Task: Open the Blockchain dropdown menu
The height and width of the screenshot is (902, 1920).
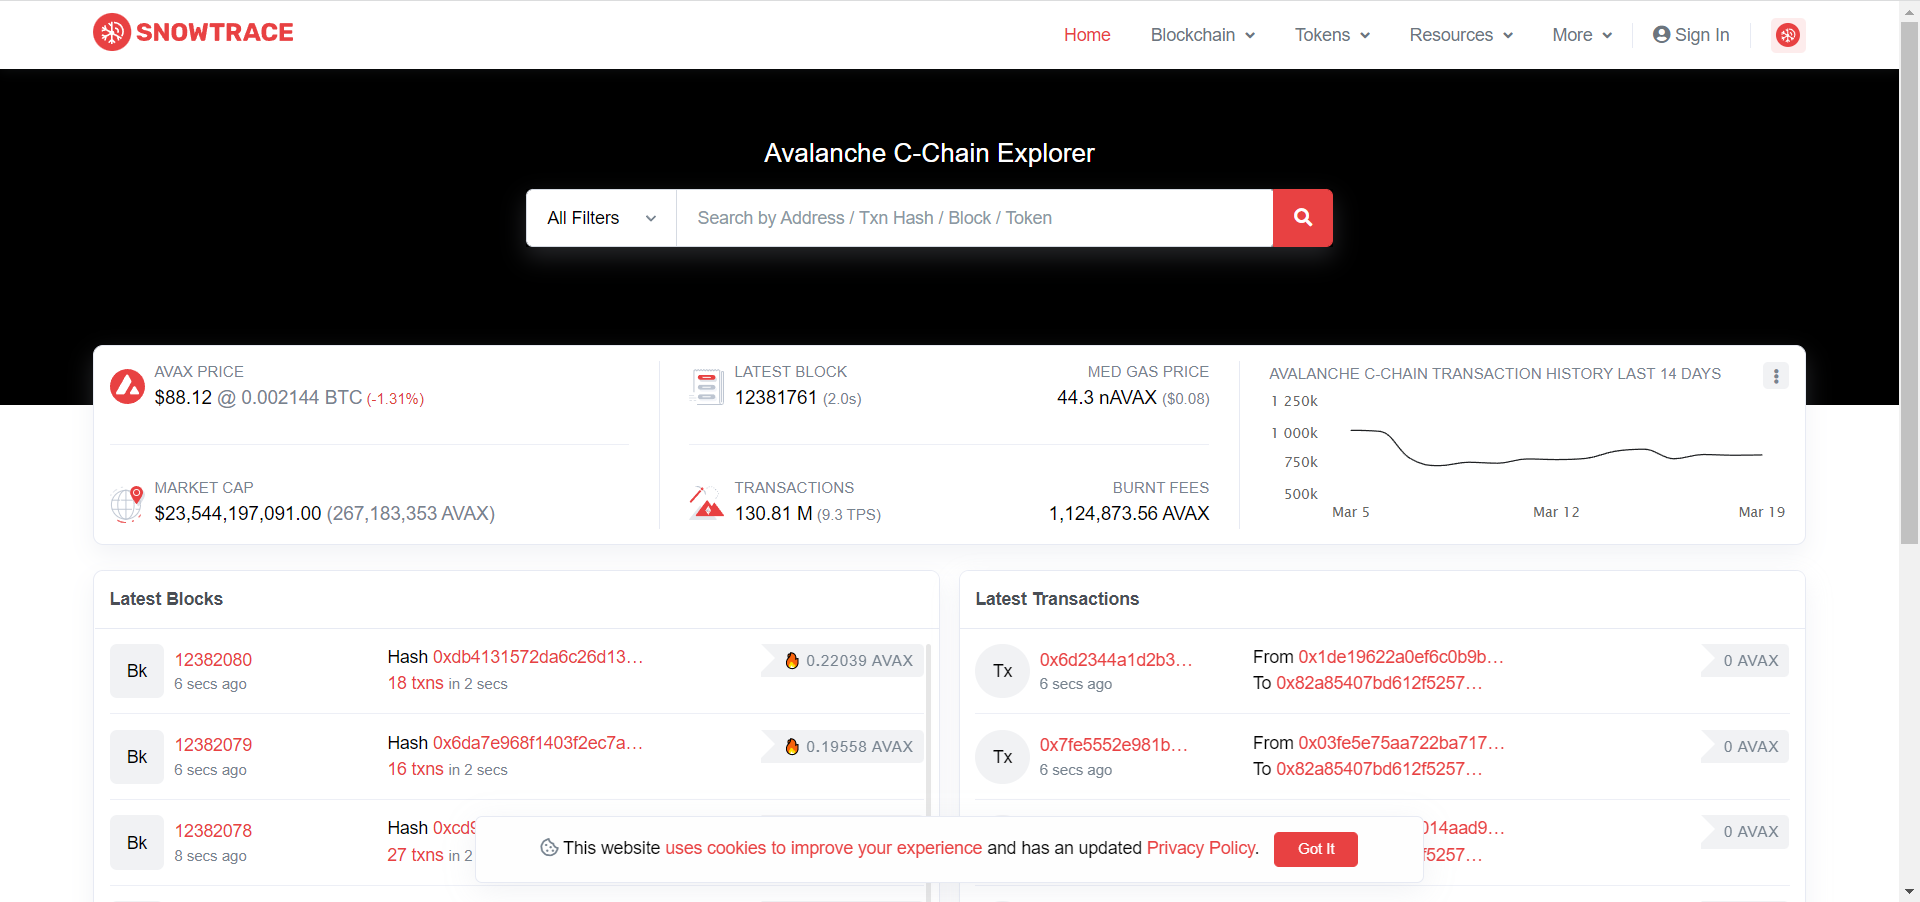Action: tap(1202, 35)
